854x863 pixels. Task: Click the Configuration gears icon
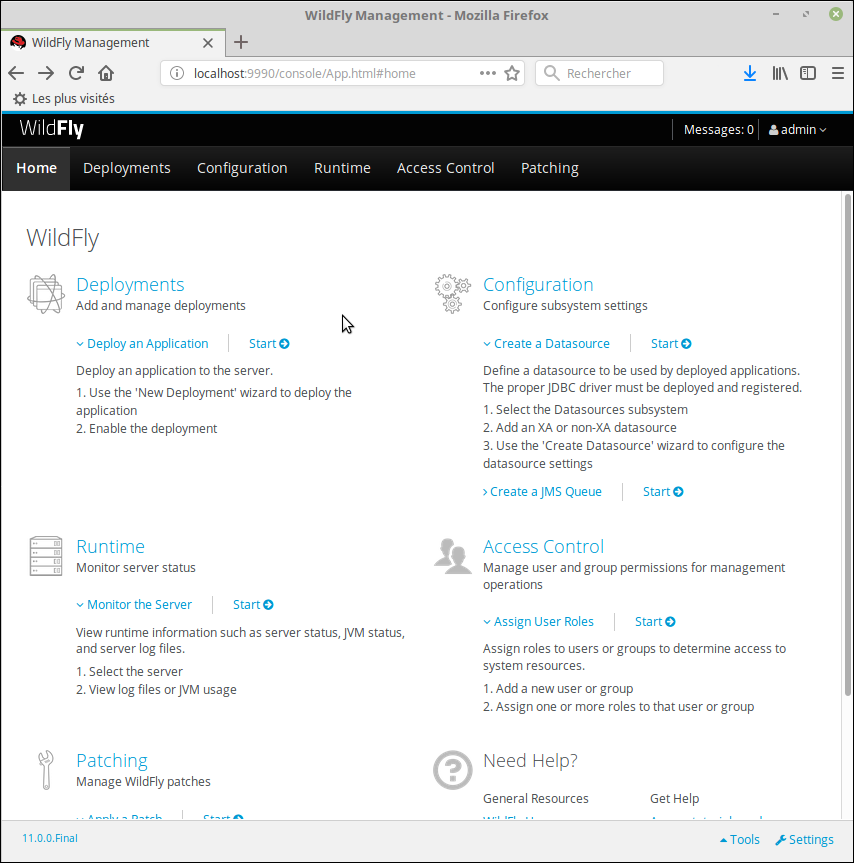[x=452, y=294]
